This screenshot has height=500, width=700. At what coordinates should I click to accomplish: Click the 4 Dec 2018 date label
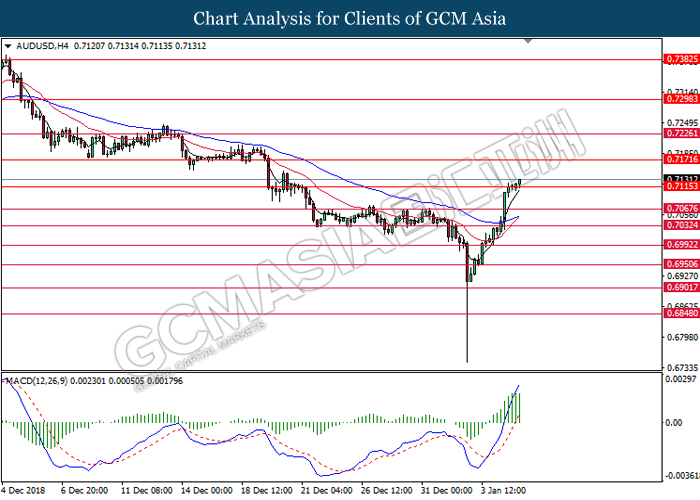coord(23,490)
